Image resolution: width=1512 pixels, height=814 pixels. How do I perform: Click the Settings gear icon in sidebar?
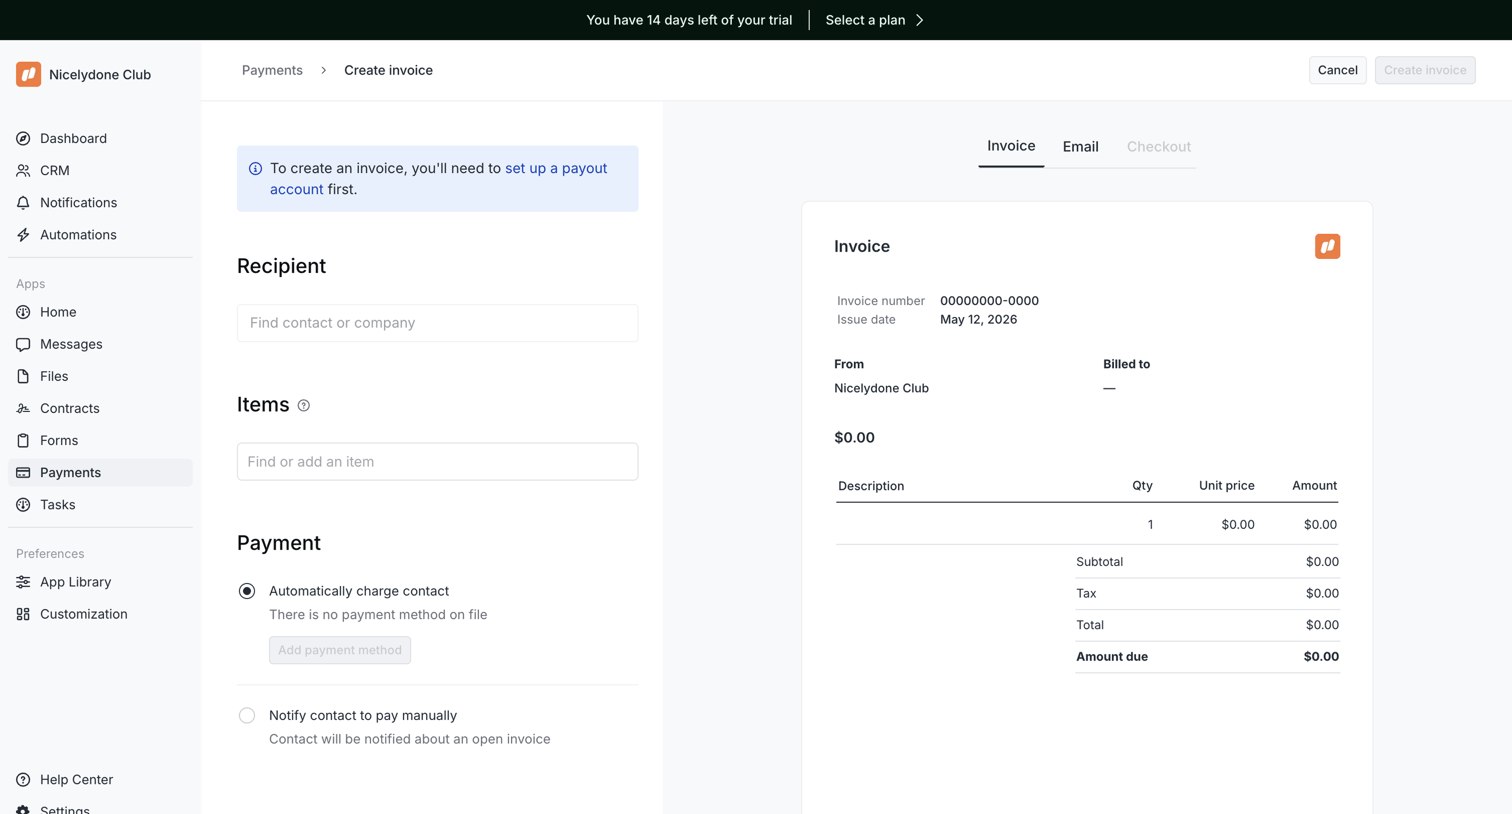(x=23, y=809)
